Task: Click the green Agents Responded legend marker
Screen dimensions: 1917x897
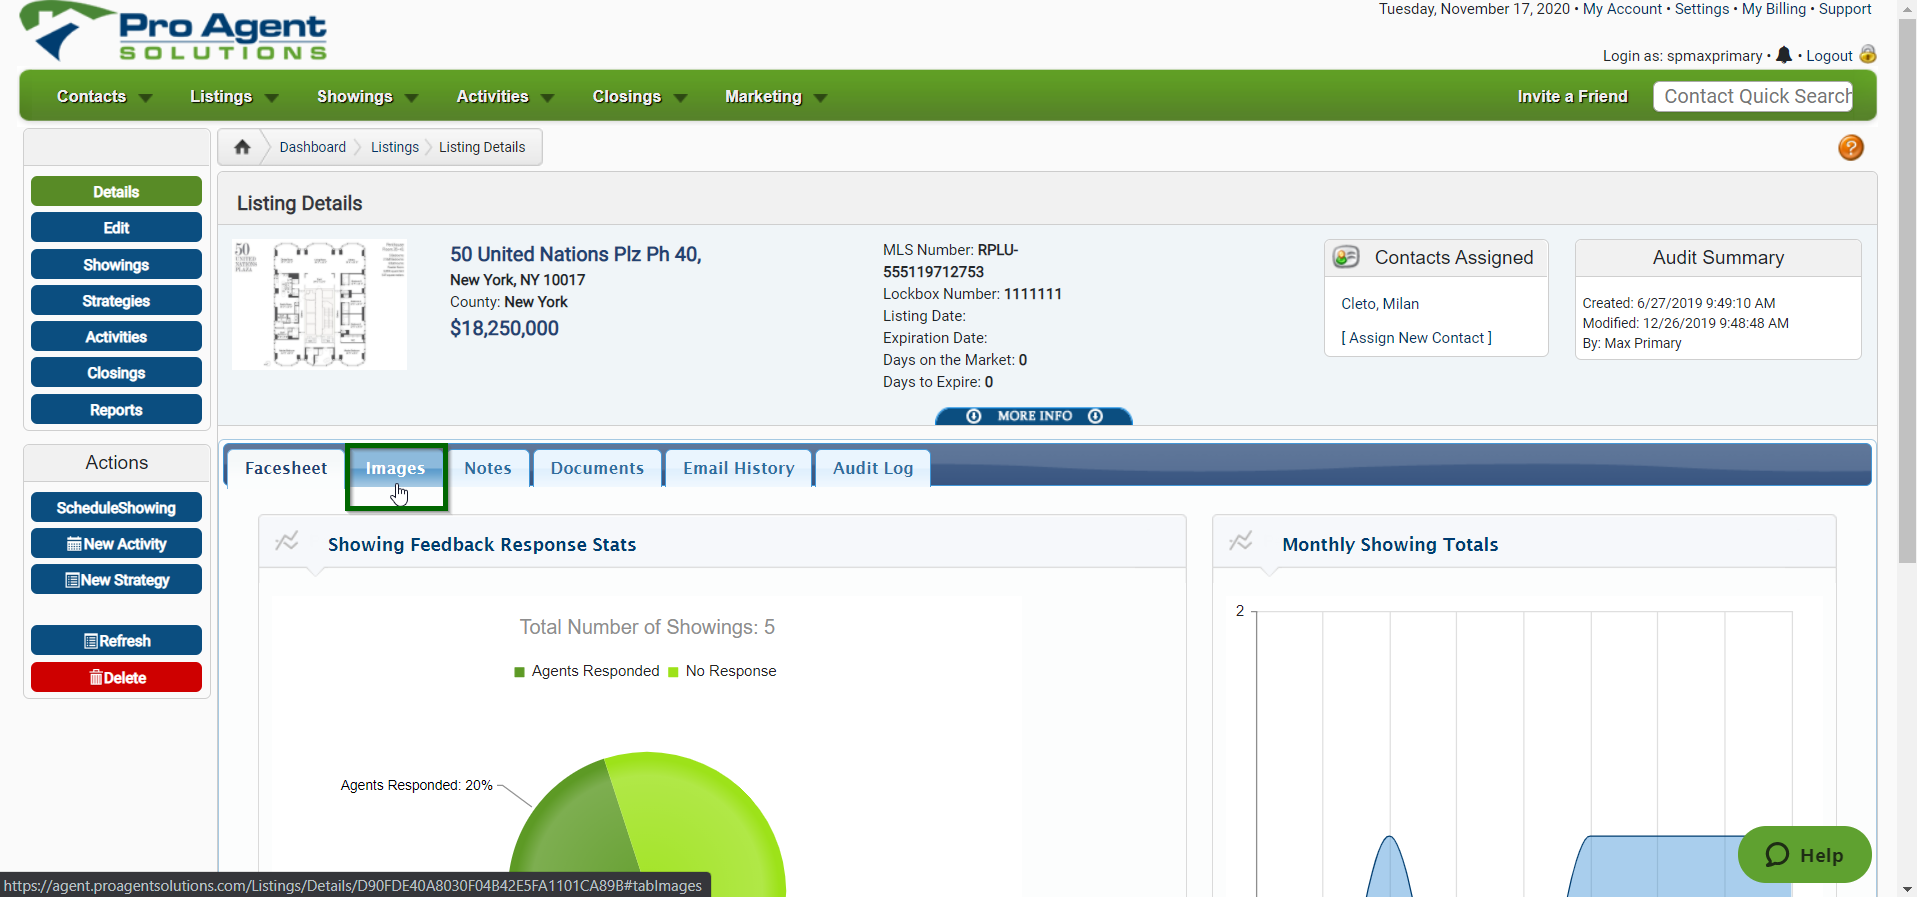Action: tap(519, 672)
